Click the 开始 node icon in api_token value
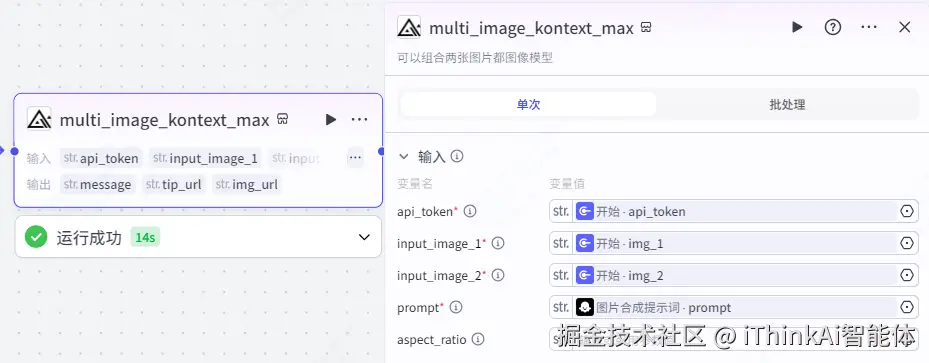Image resolution: width=929 pixels, height=363 pixels. [x=585, y=211]
